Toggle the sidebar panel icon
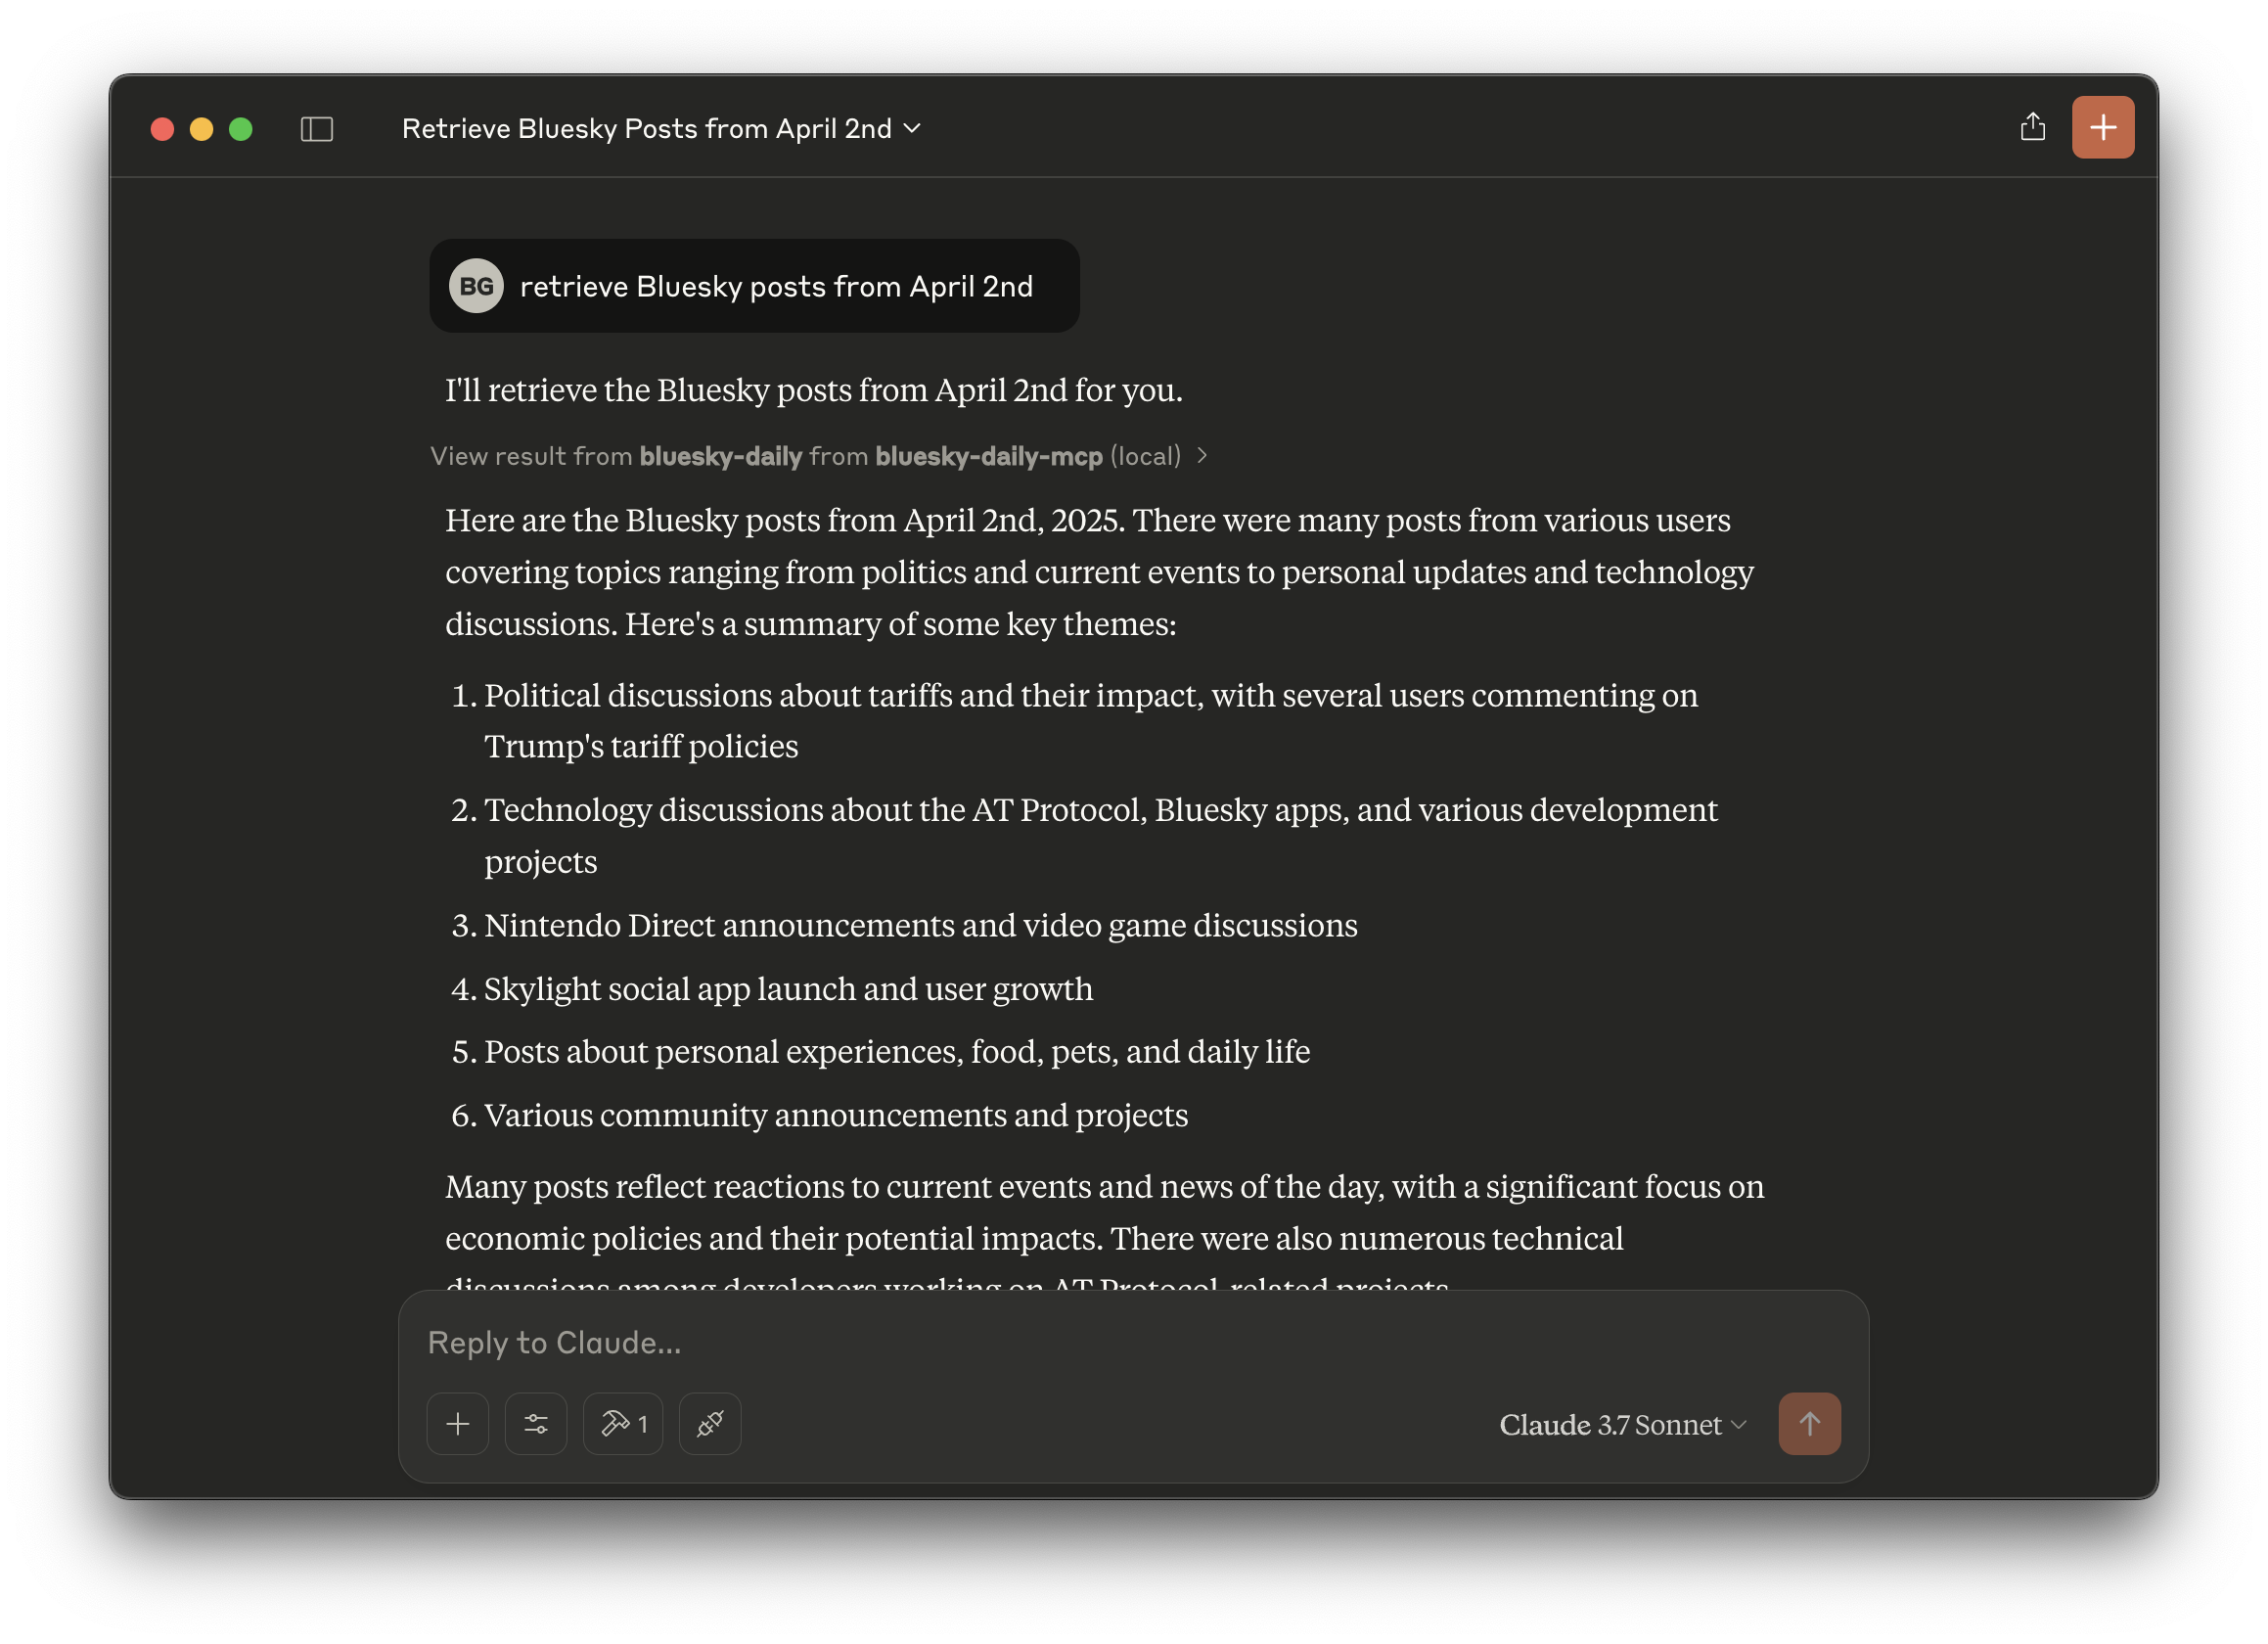The height and width of the screenshot is (1644, 2268). [317, 129]
